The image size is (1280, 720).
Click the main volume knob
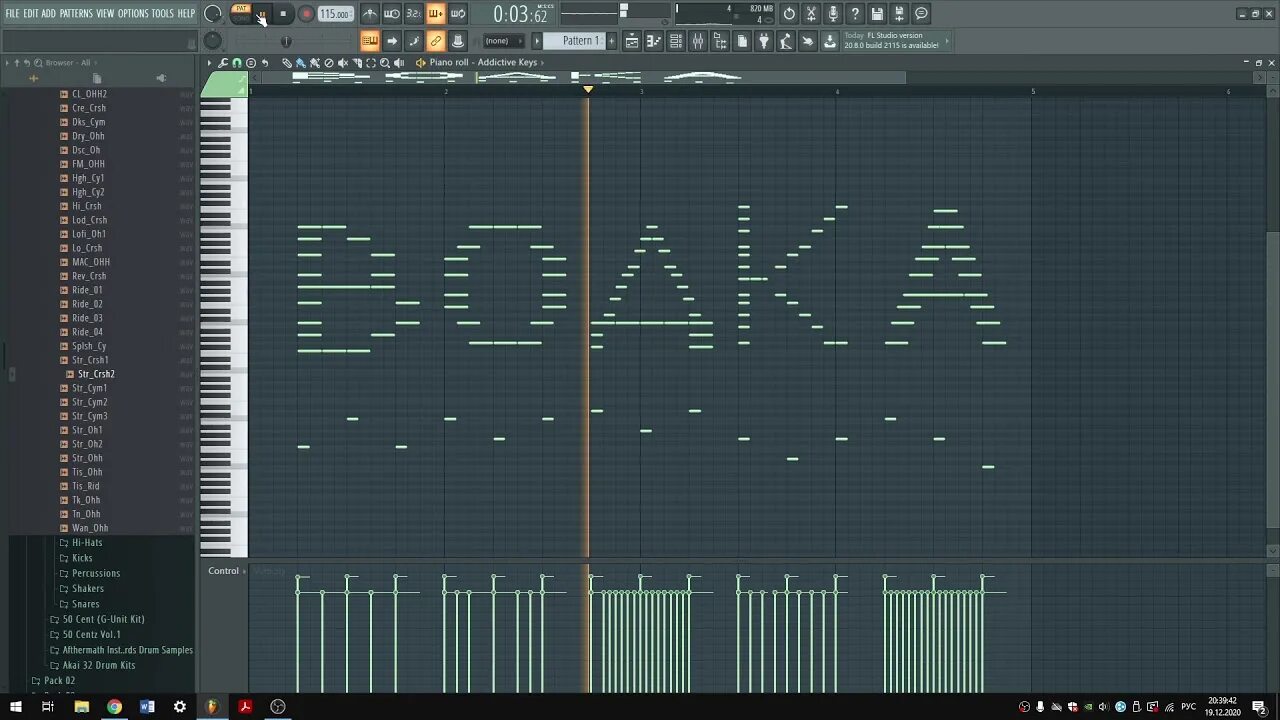[x=213, y=13]
